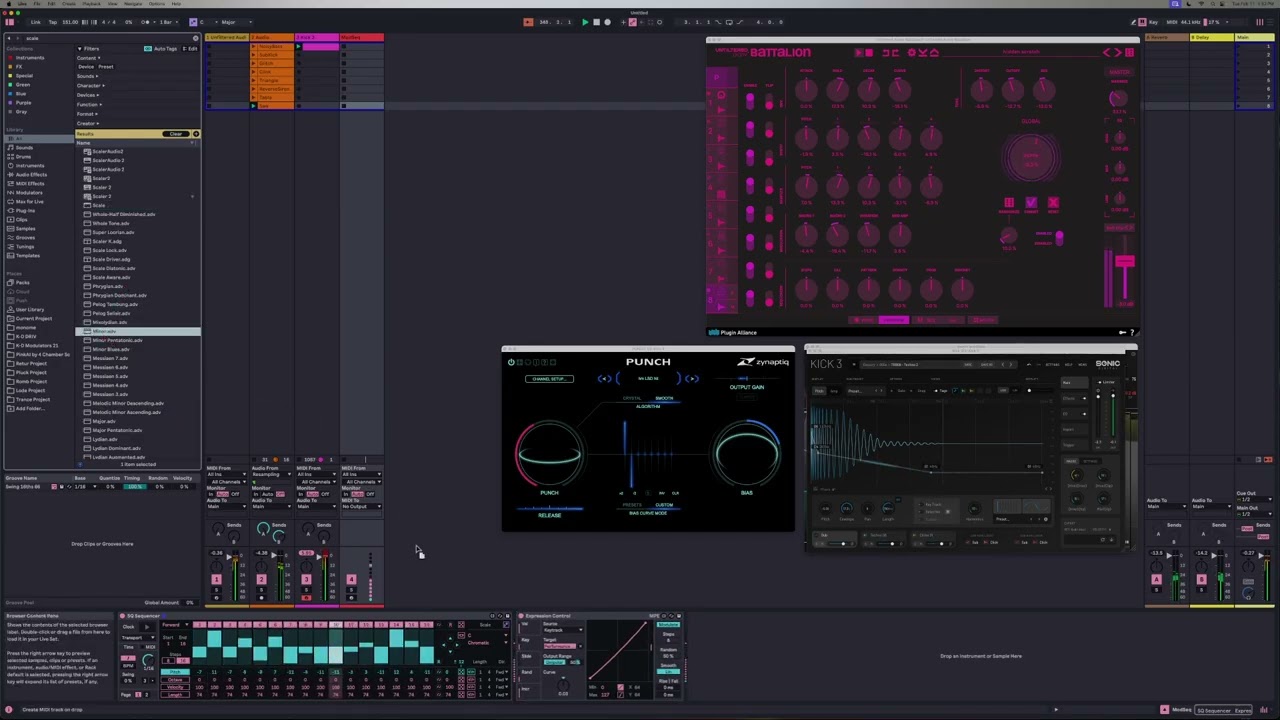Expand the Character filter group

click(x=90, y=85)
